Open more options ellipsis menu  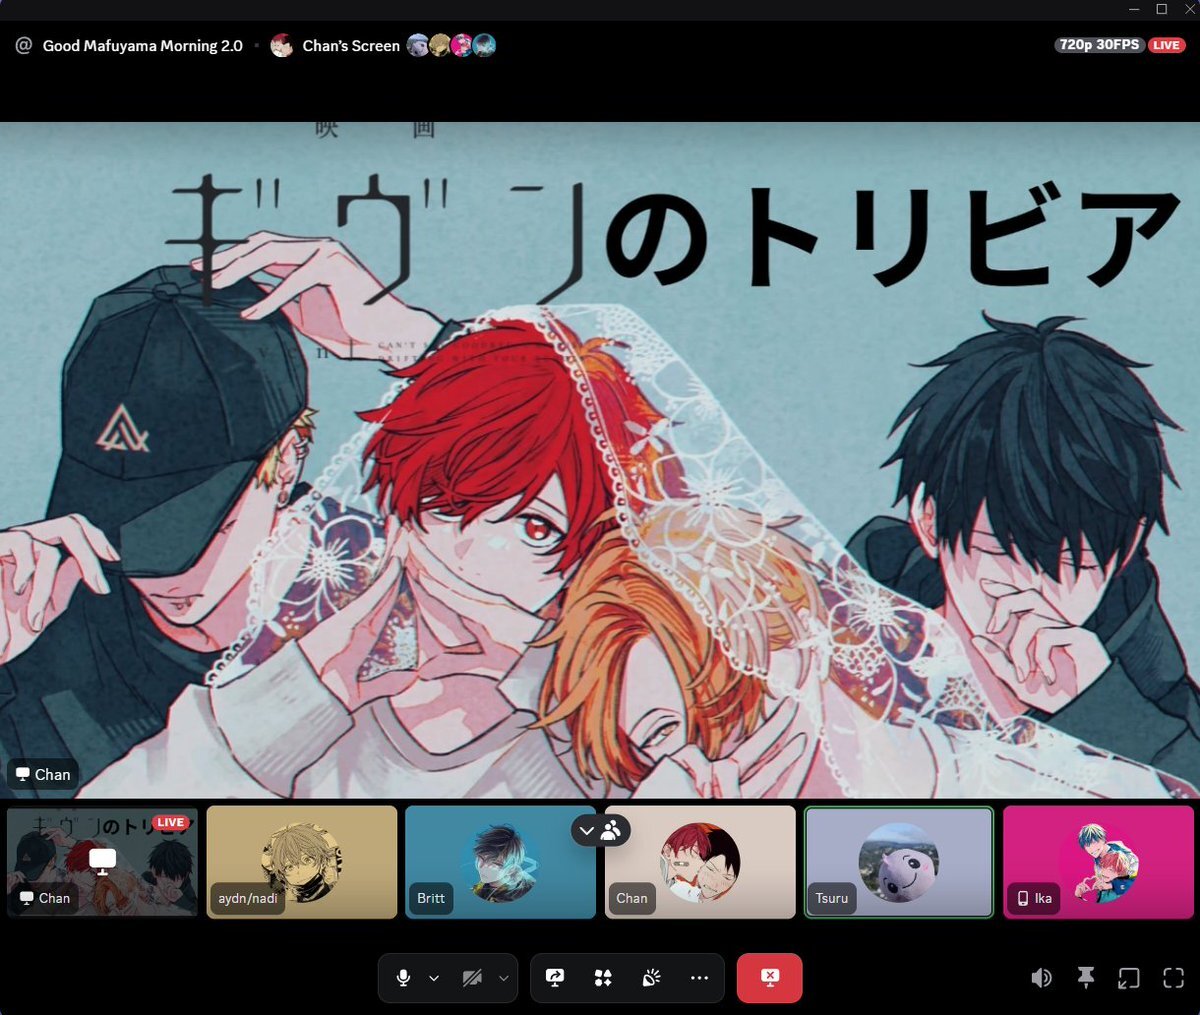[x=699, y=978]
